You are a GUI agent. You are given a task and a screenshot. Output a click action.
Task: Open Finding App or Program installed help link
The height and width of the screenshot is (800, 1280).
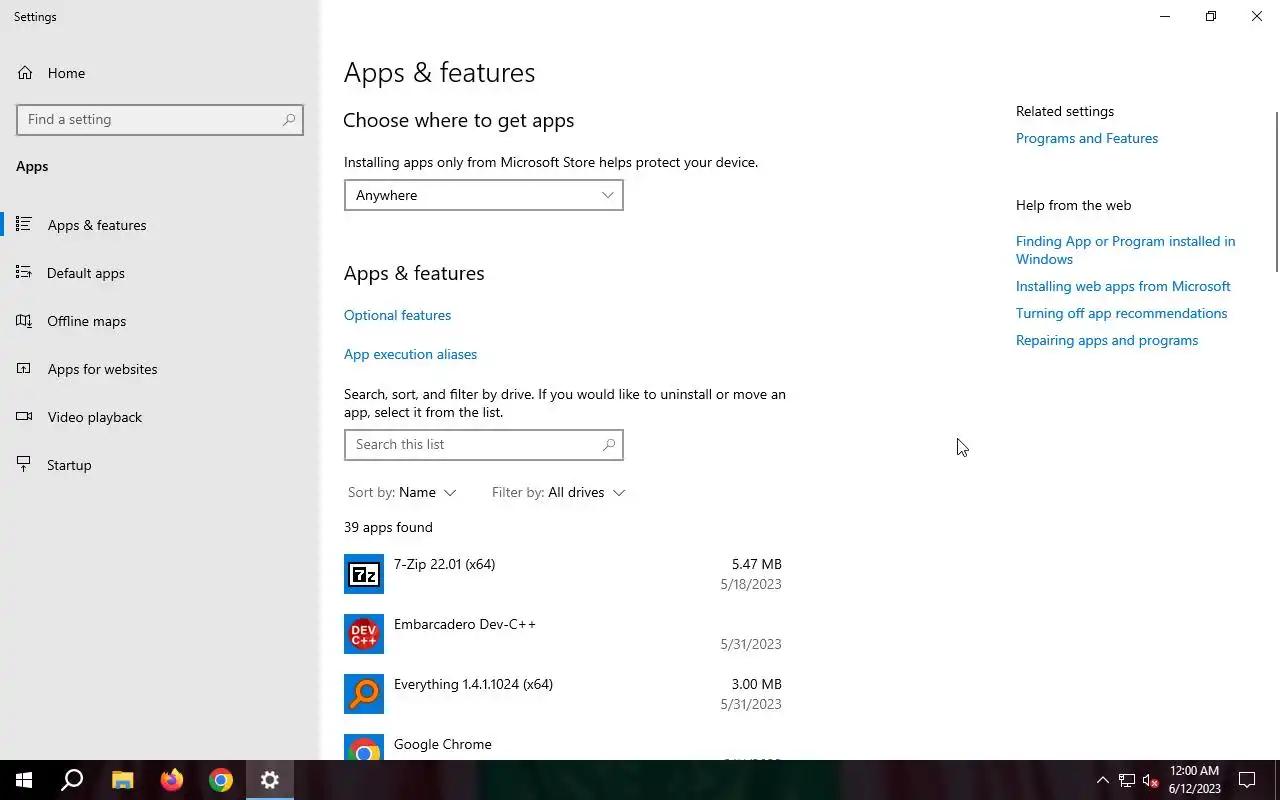pyautogui.click(x=1125, y=250)
